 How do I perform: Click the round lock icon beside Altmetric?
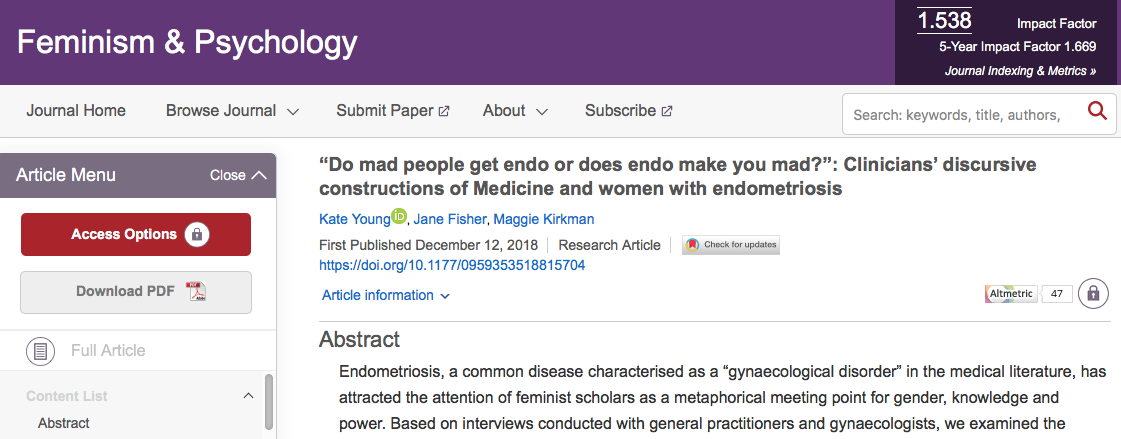click(x=1093, y=294)
